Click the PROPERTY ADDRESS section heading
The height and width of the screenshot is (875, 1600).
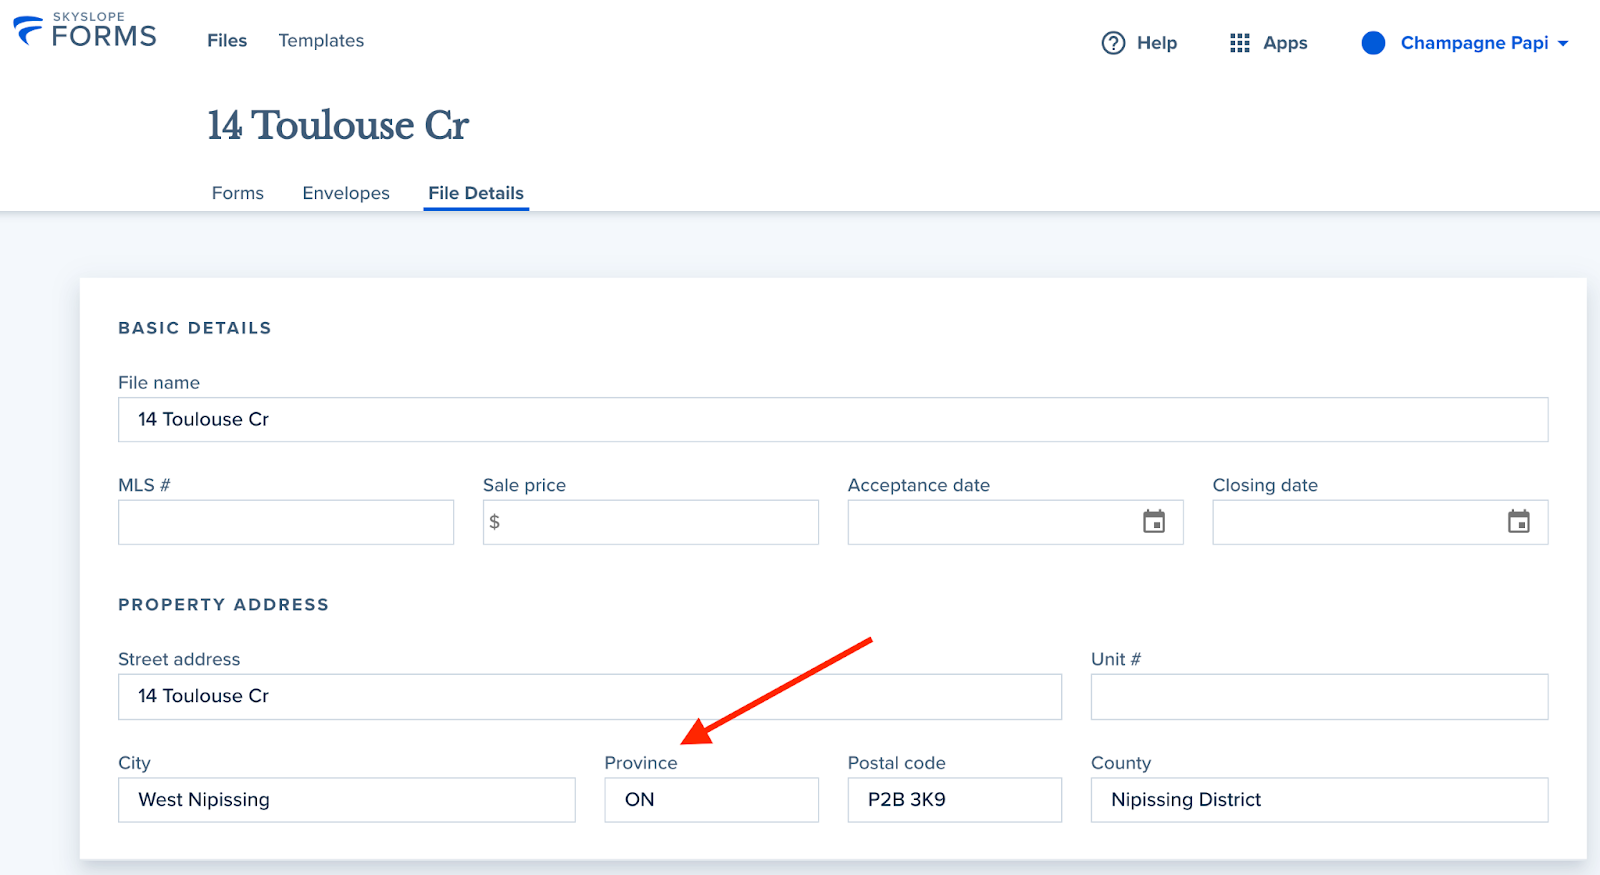224,605
